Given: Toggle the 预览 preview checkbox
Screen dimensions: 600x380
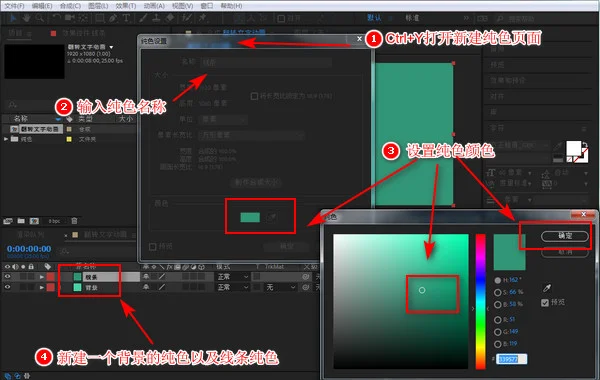Looking at the screenshot, I should click(545, 303).
